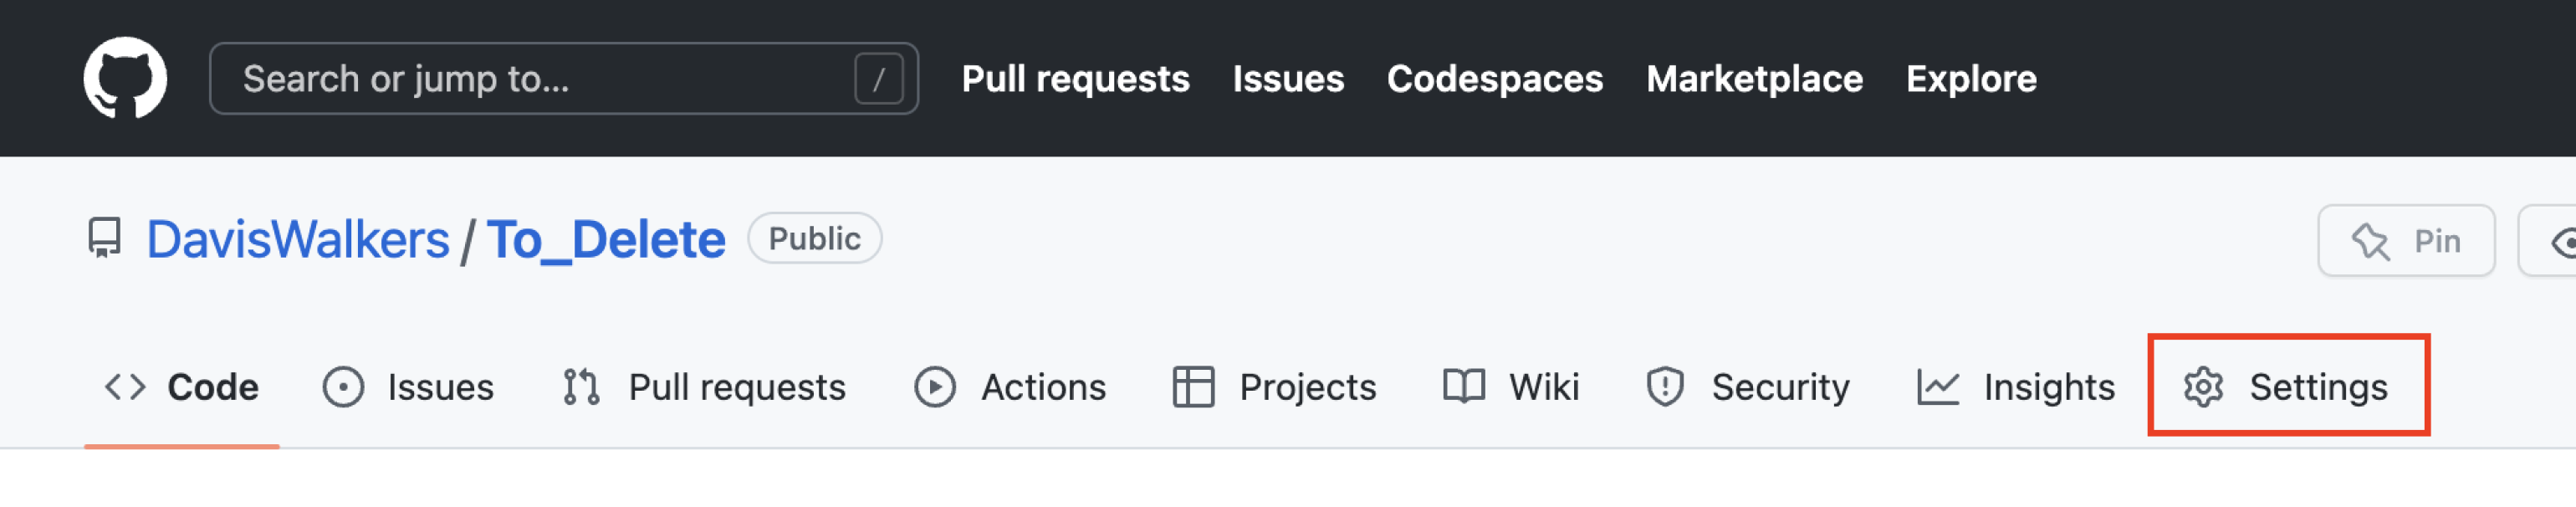
Task: Open the Projects tab
Action: (1274, 387)
